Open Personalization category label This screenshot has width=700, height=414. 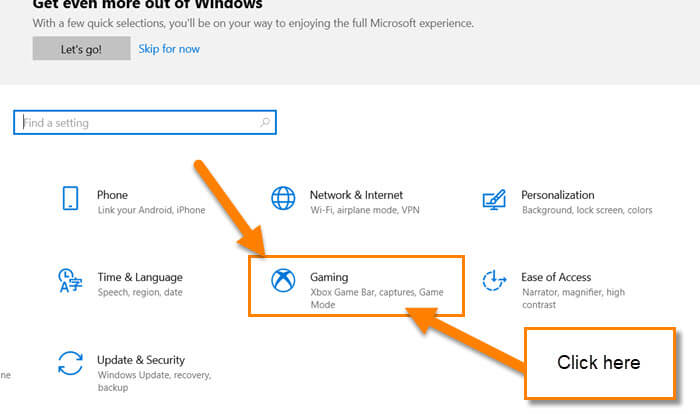(558, 195)
